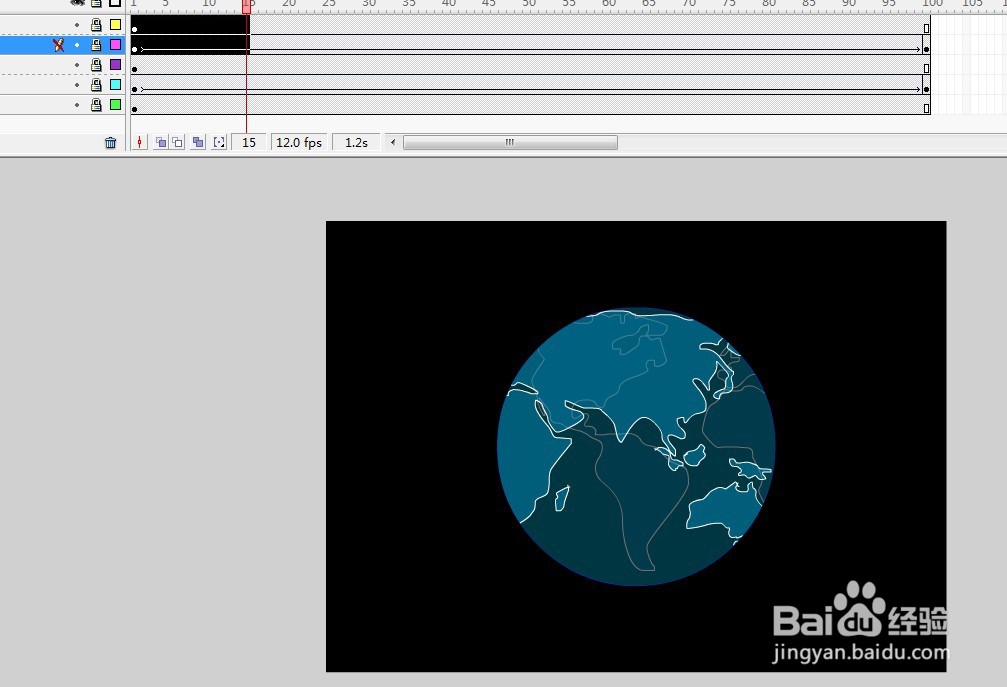The height and width of the screenshot is (687, 1007).
Task: Enable Onion Skin Outlines
Action: tap(178, 143)
